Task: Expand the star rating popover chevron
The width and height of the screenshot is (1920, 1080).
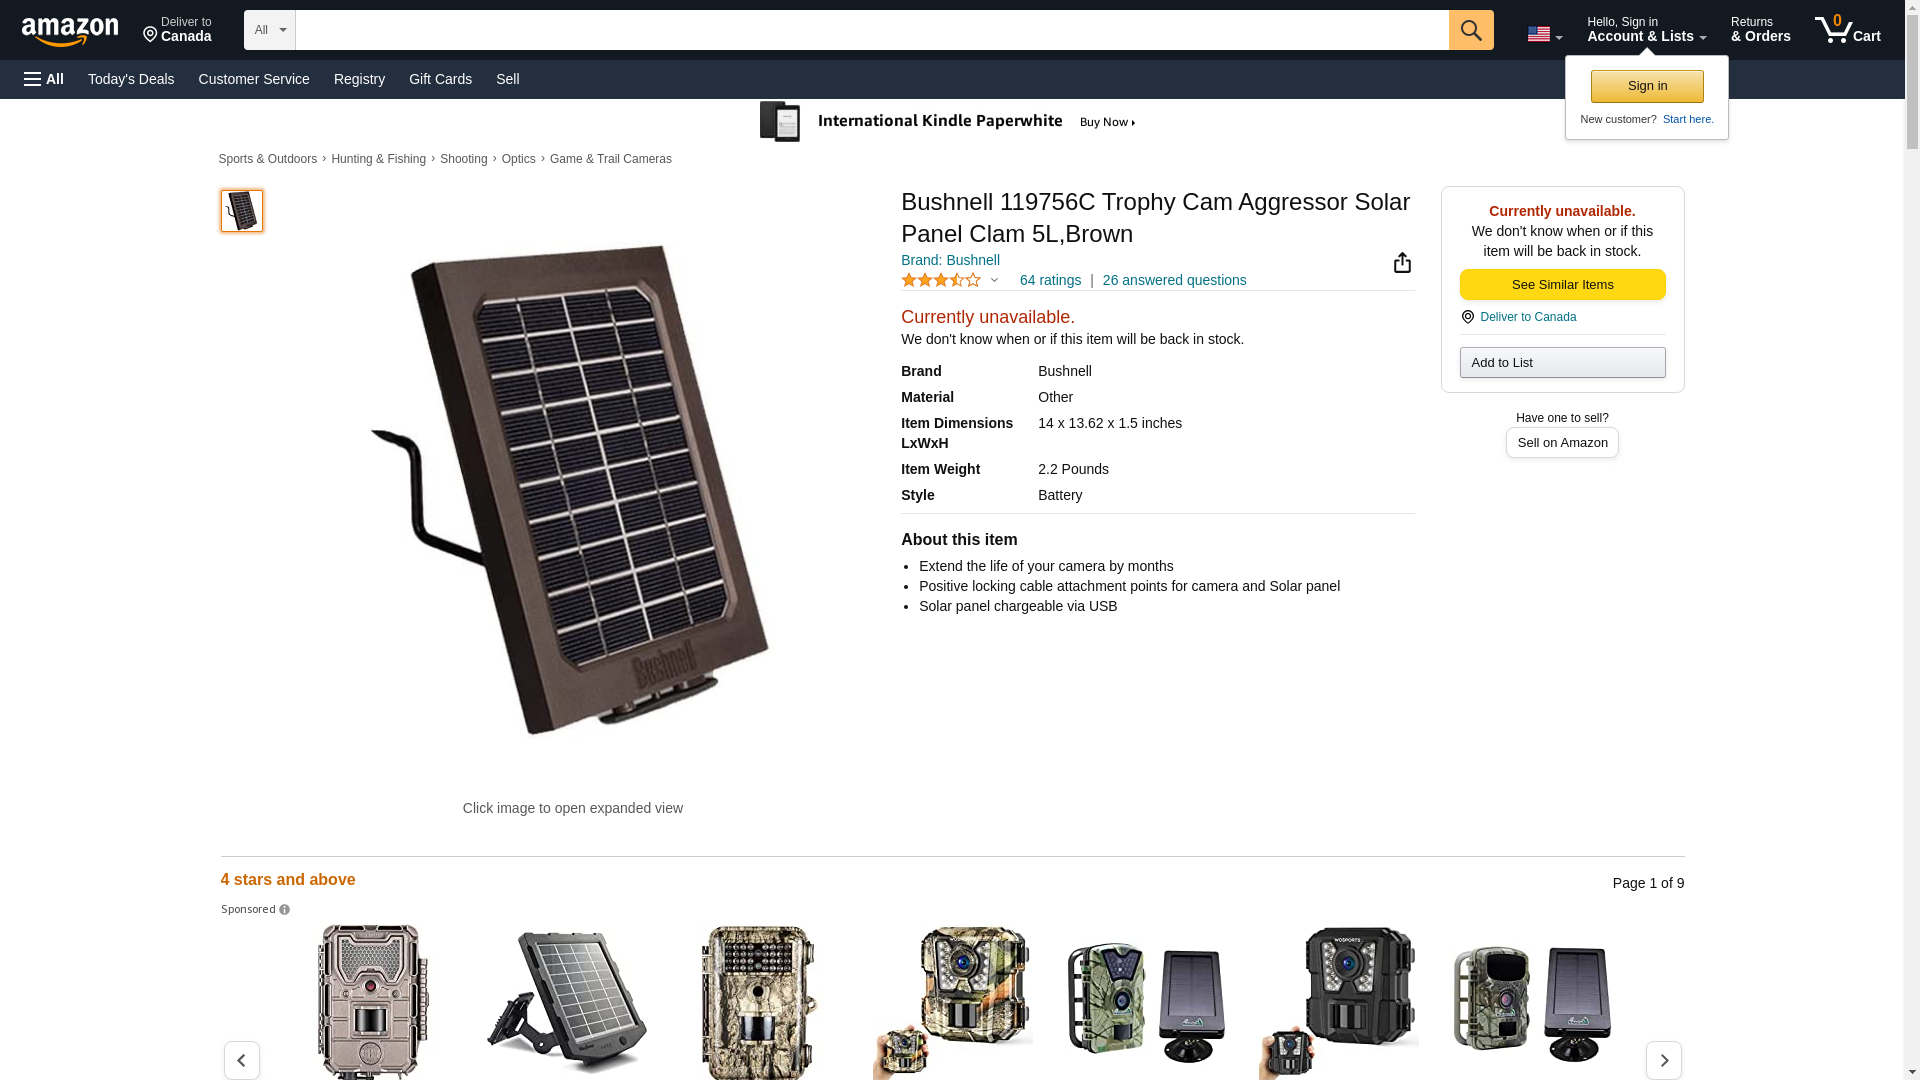Action: point(994,281)
